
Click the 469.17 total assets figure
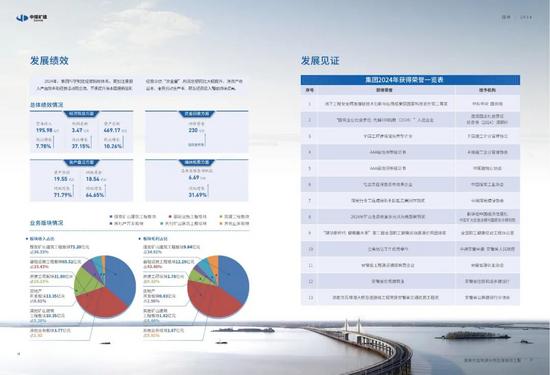pyautogui.click(x=112, y=130)
